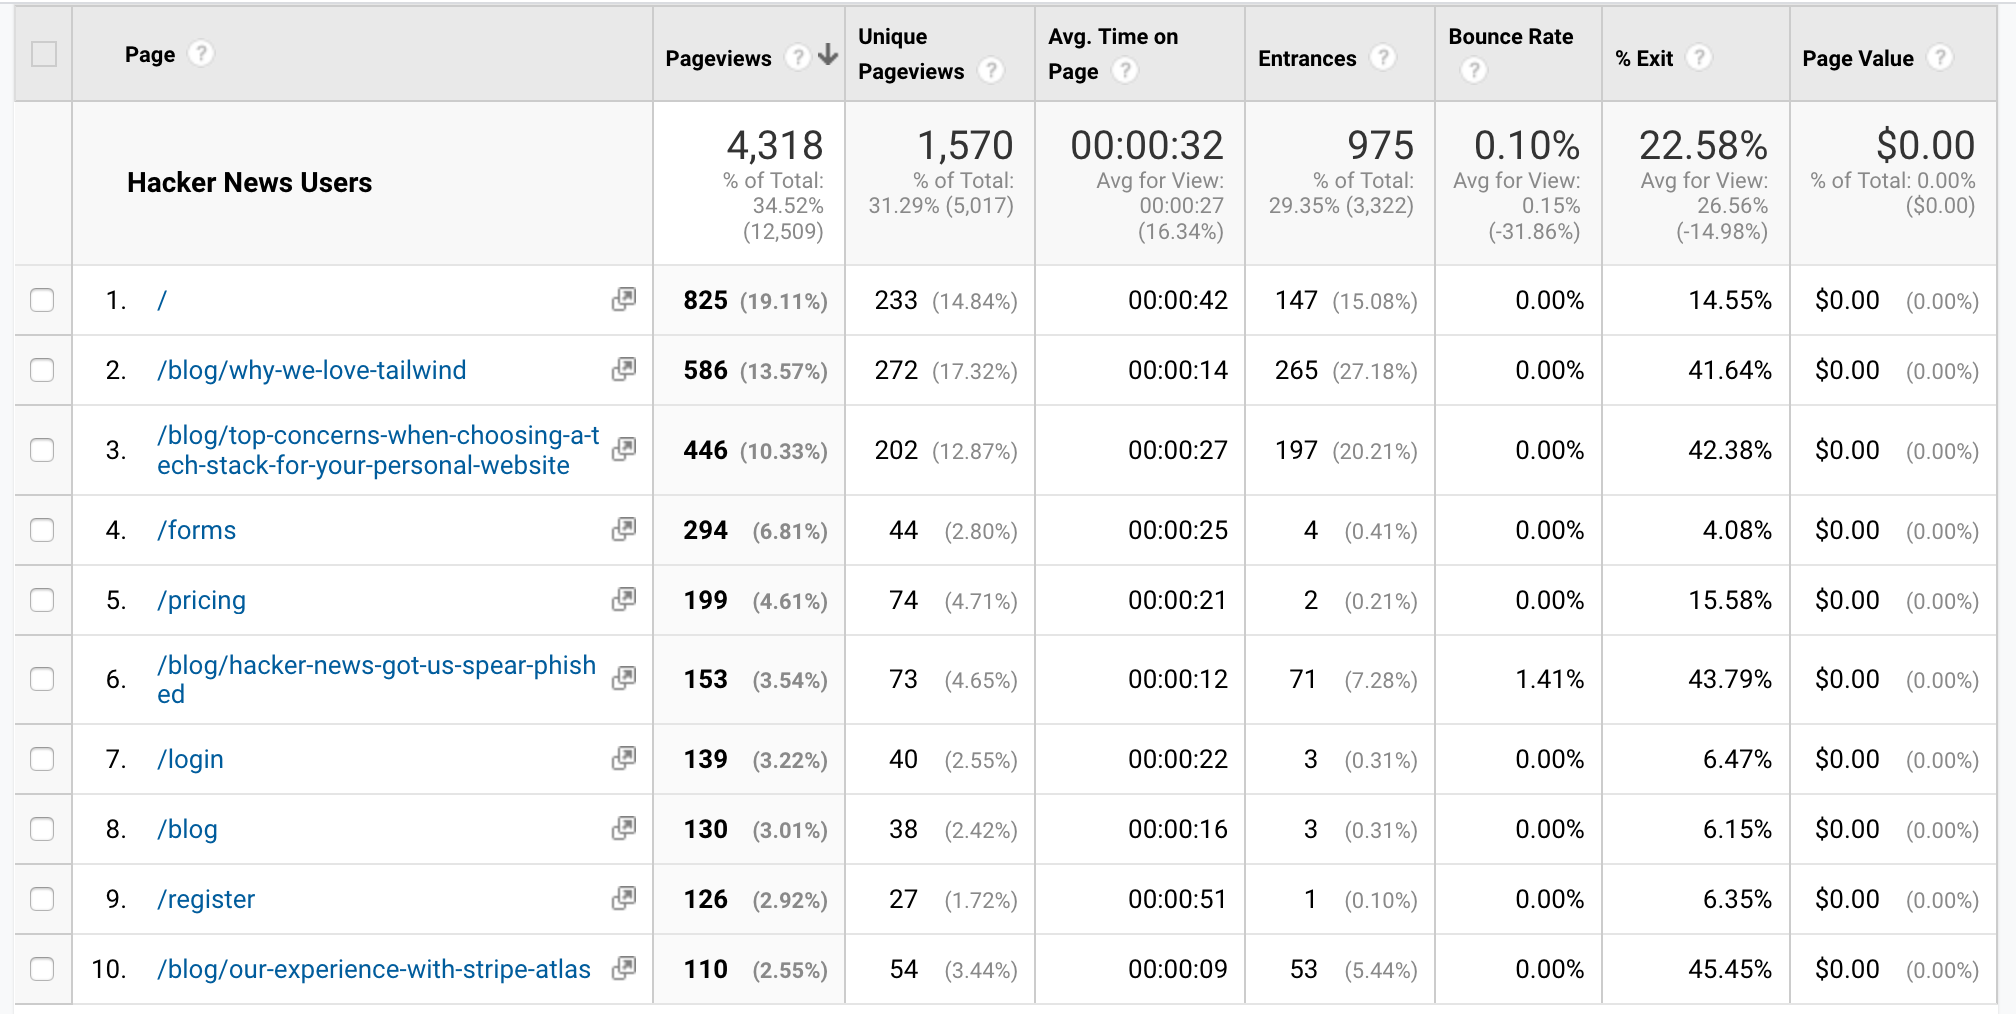Open the /login page link
Image resolution: width=2016 pixels, height=1014 pixels.
click(190, 759)
